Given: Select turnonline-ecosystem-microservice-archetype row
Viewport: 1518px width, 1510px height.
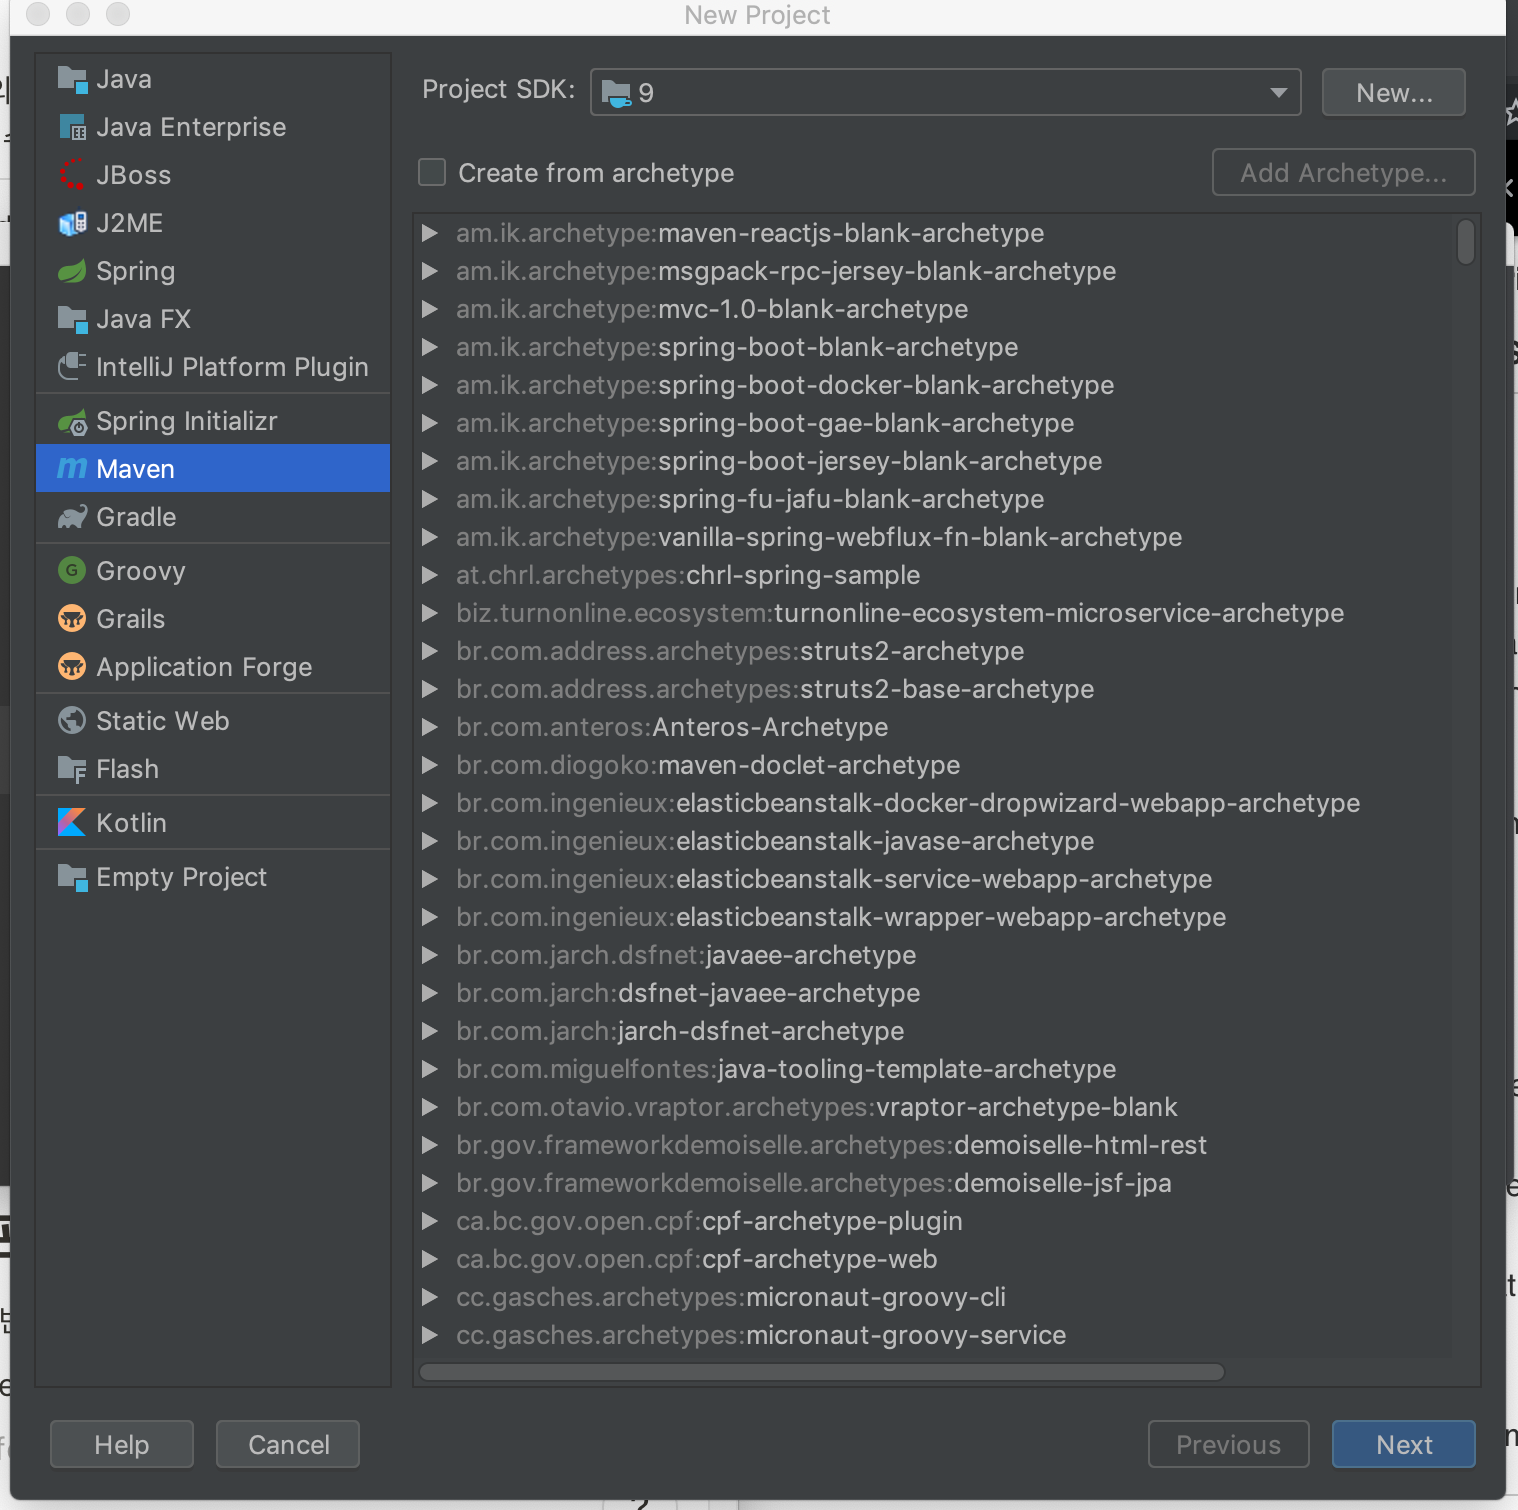Looking at the screenshot, I should (935, 613).
